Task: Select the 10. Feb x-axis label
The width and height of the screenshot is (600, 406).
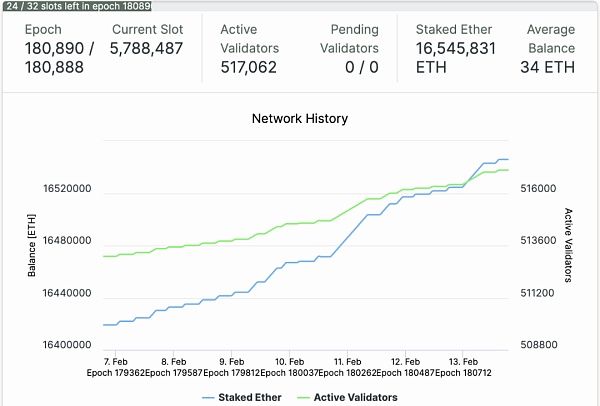Action: [x=289, y=361]
